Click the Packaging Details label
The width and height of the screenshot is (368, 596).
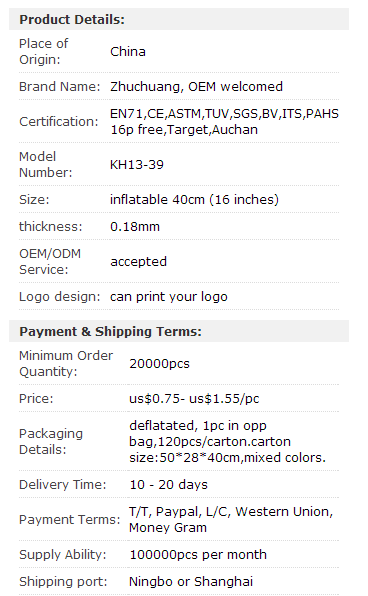[x=51, y=442]
